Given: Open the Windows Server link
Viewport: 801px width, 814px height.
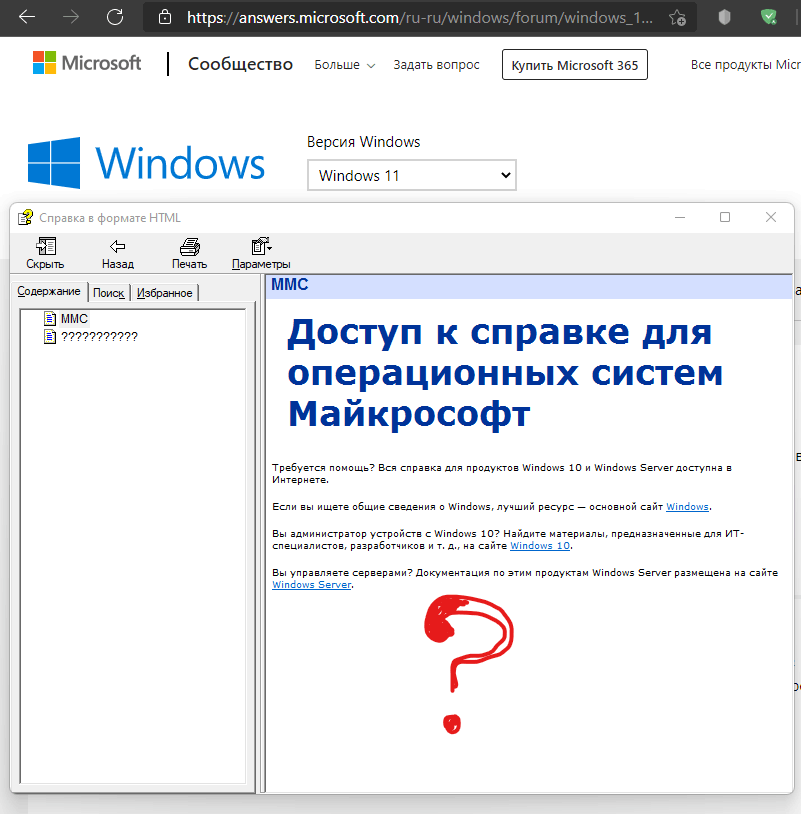Looking at the screenshot, I should (x=311, y=585).
